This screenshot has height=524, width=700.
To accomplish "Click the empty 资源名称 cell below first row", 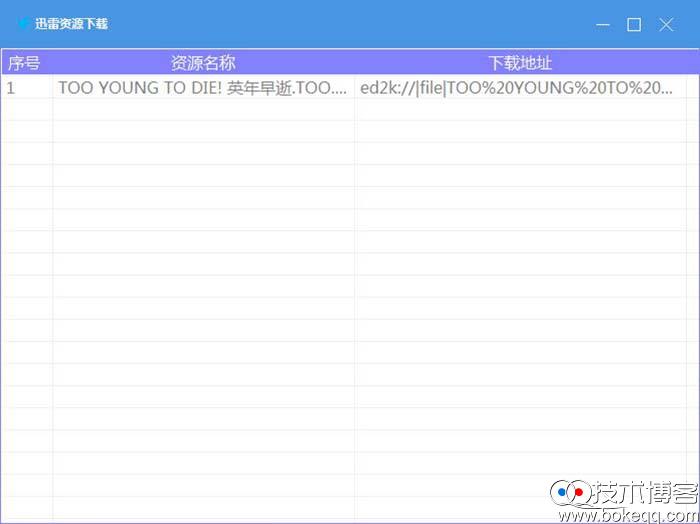I will tap(203, 110).
